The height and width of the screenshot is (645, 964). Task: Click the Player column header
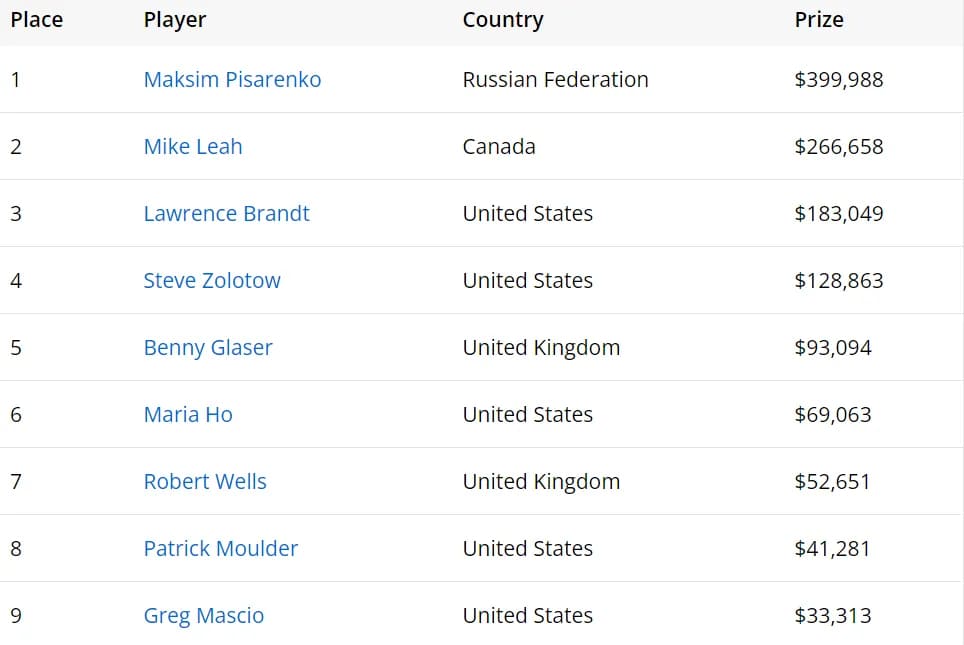click(x=175, y=20)
